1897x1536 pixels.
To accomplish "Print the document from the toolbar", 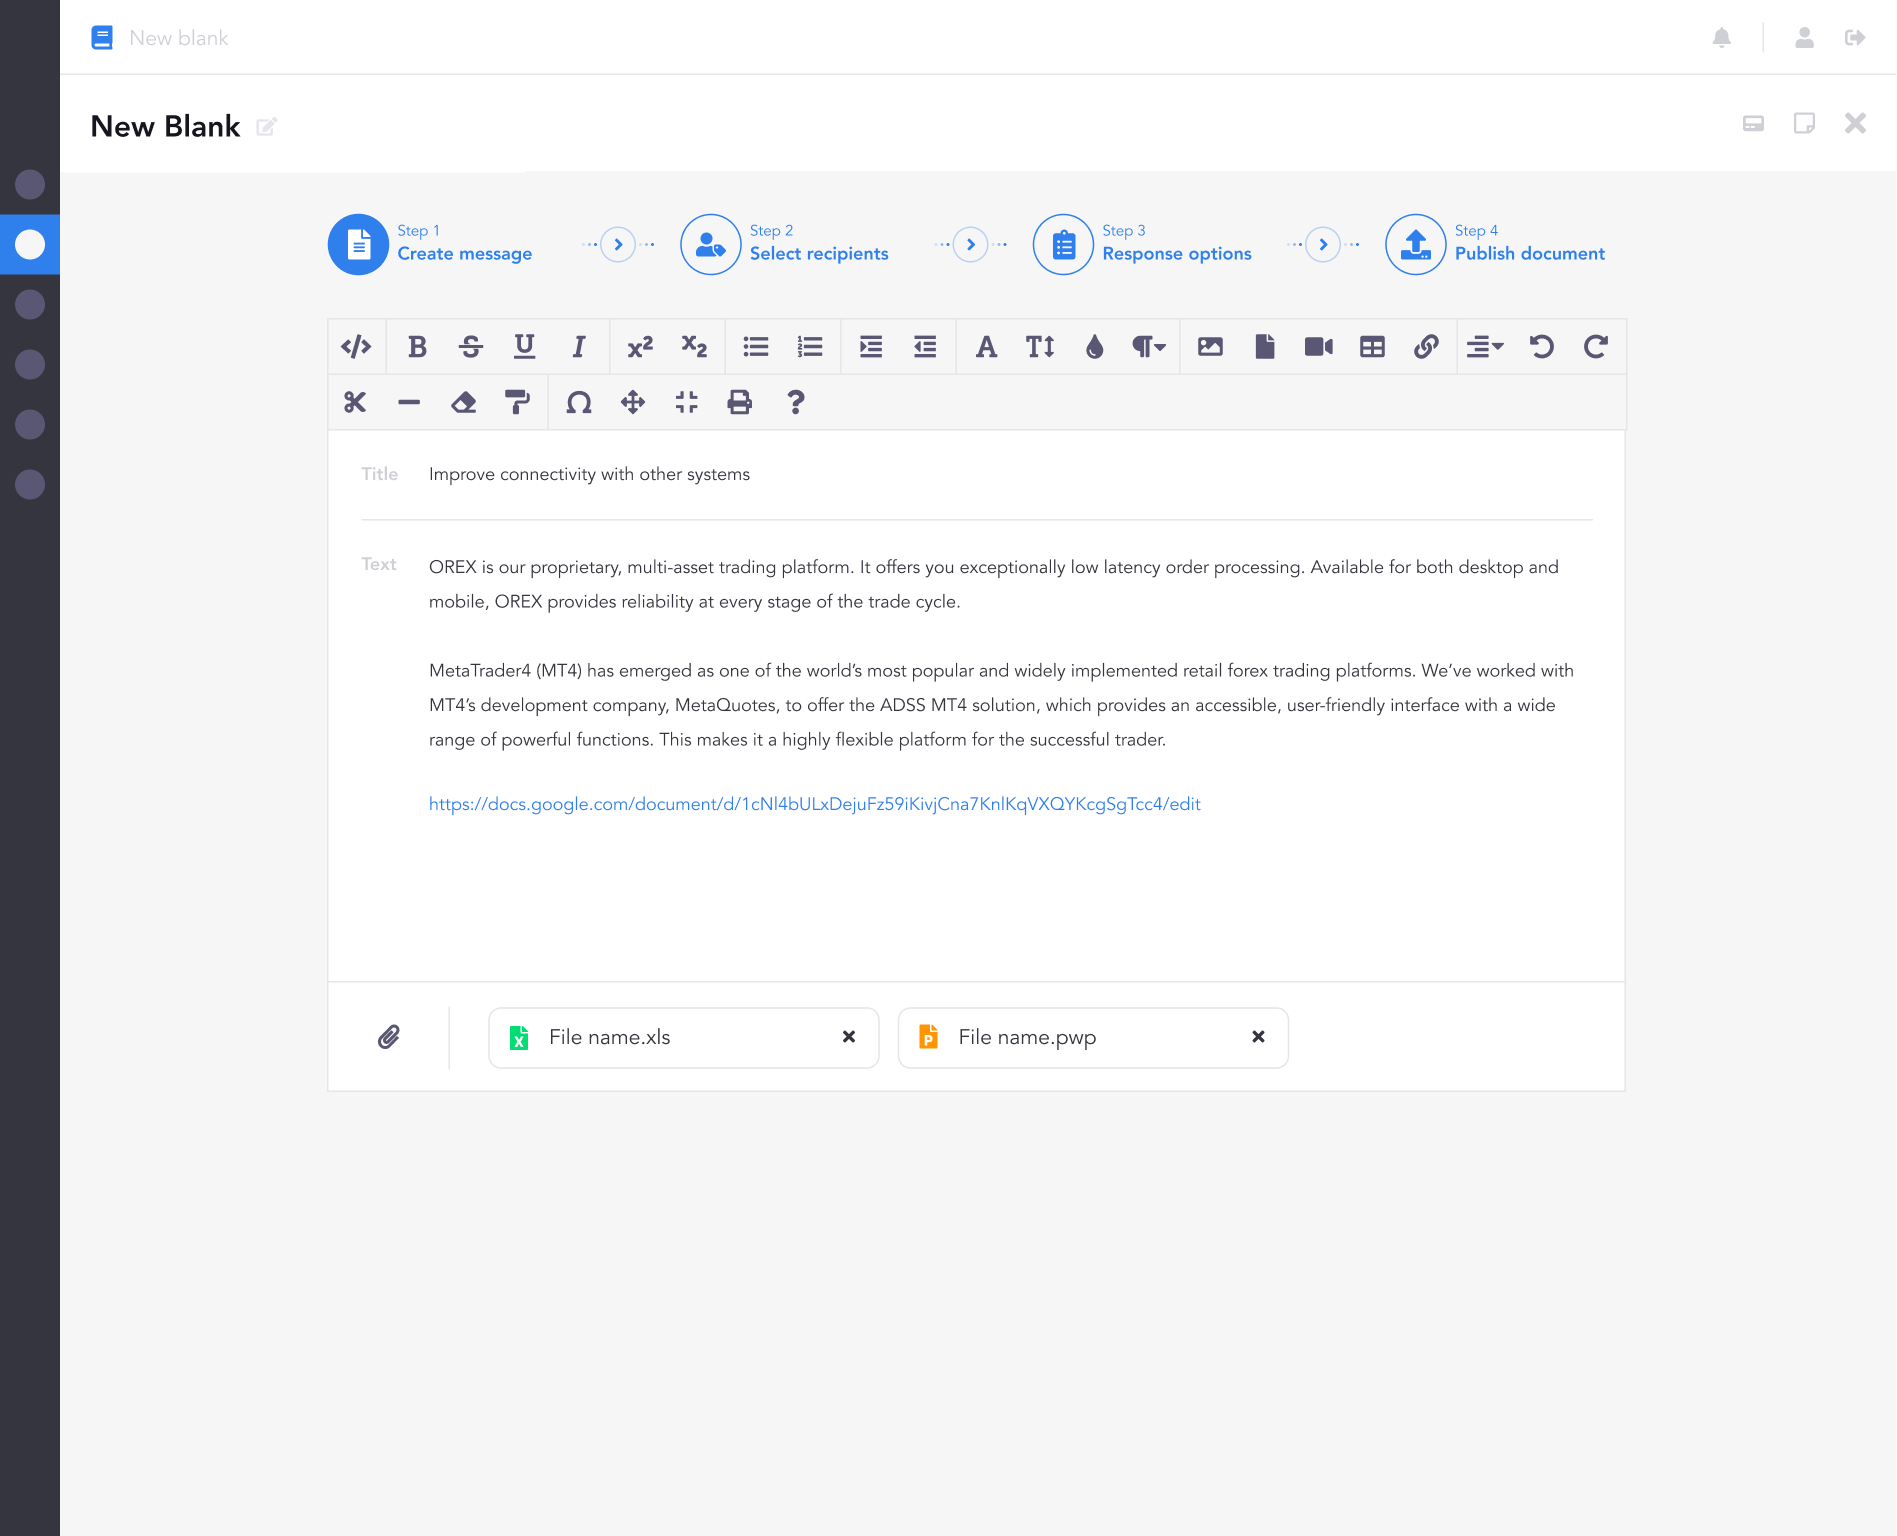I will (x=739, y=403).
